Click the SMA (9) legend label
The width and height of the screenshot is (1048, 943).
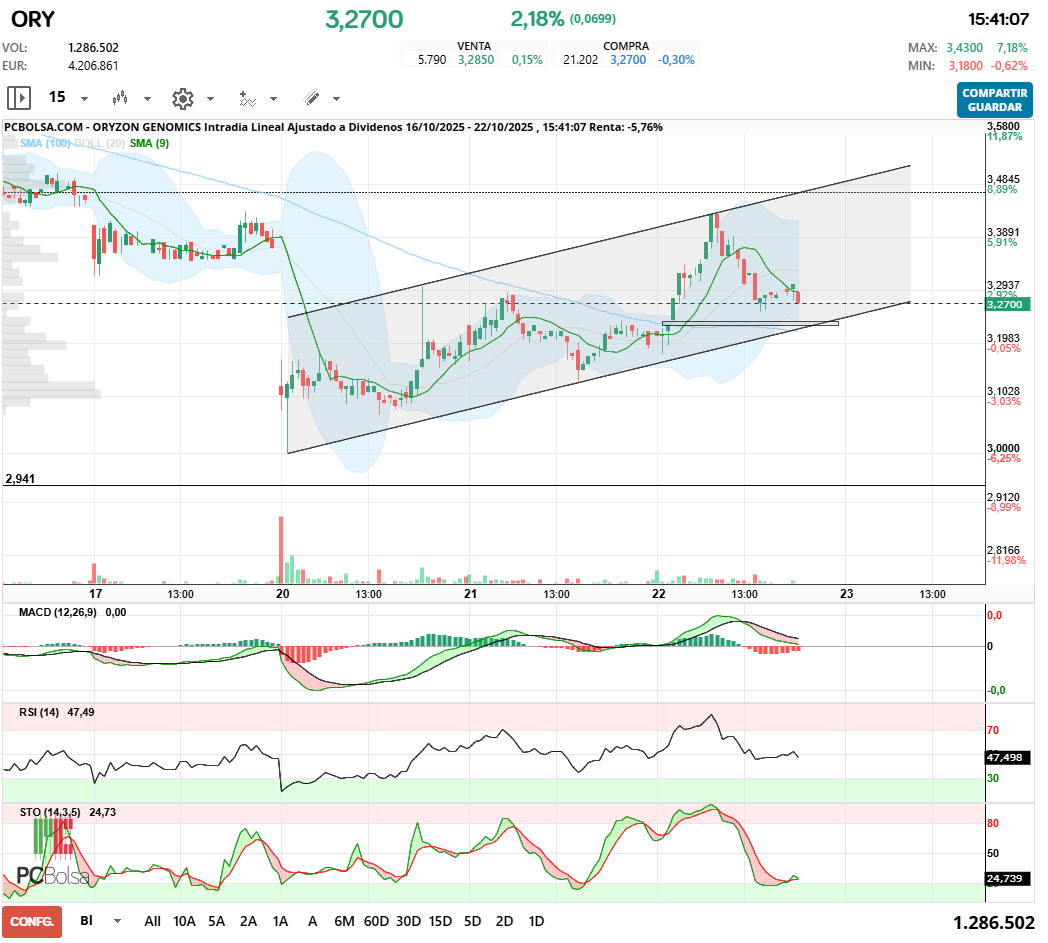pyautogui.click(x=149, y=143)
